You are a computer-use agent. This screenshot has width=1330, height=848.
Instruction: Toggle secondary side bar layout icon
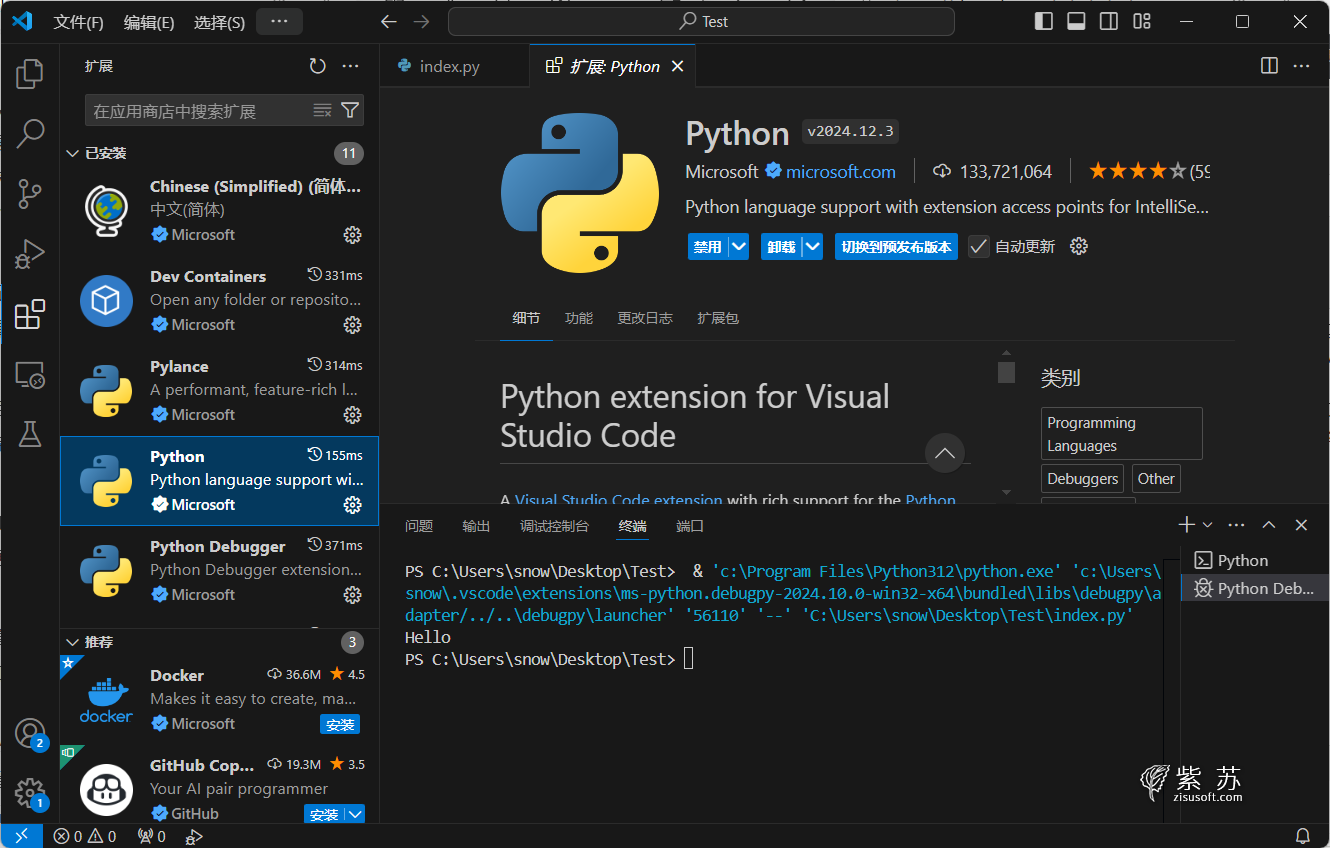pos(1109,21)
